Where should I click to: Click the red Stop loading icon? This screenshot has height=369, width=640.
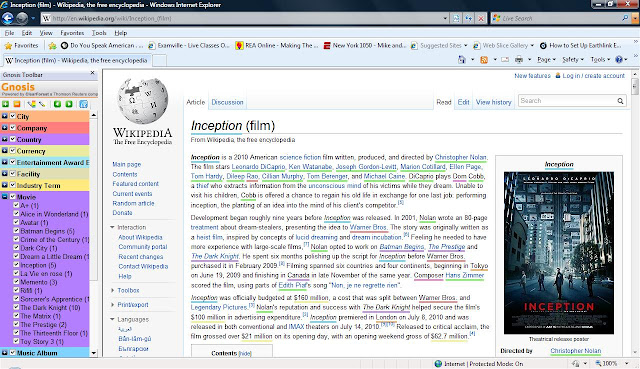pyautogui.click(x=481, y=18)
